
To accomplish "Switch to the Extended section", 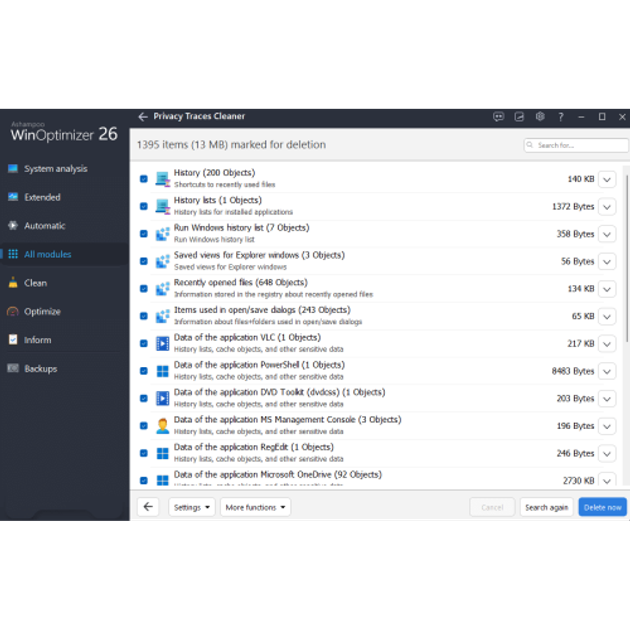I will coord(64,197).
